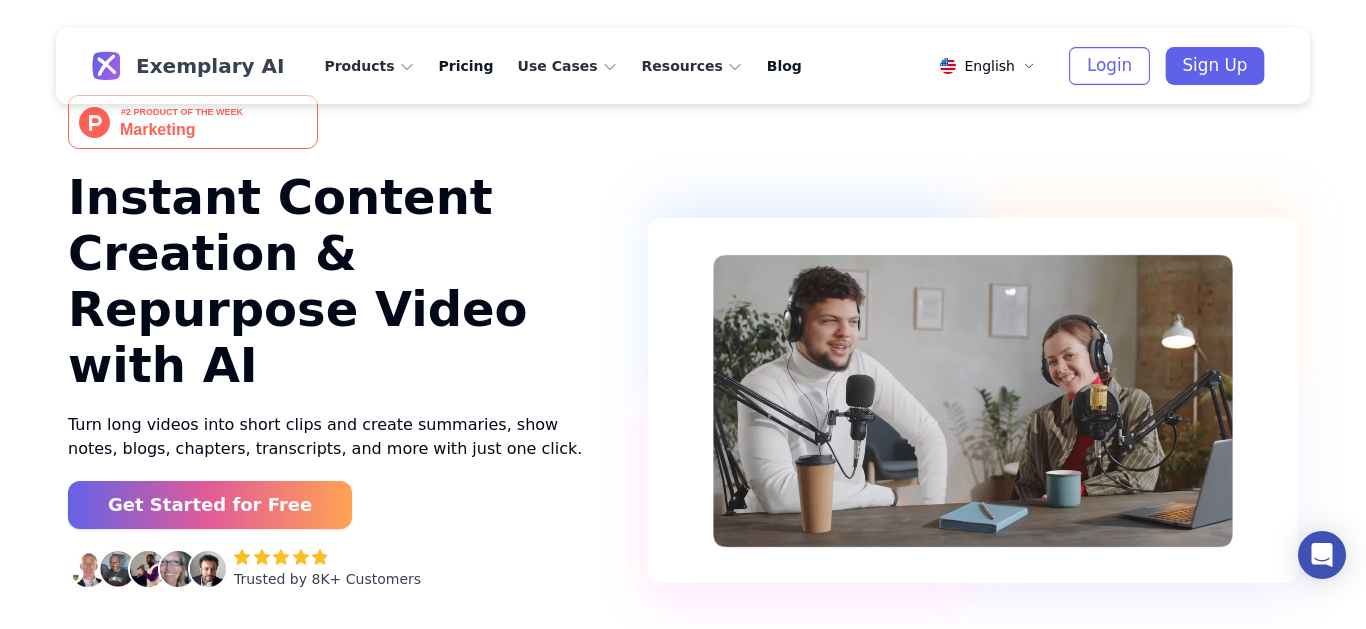Expand the Resources dropdown menu

click(691, 66)
